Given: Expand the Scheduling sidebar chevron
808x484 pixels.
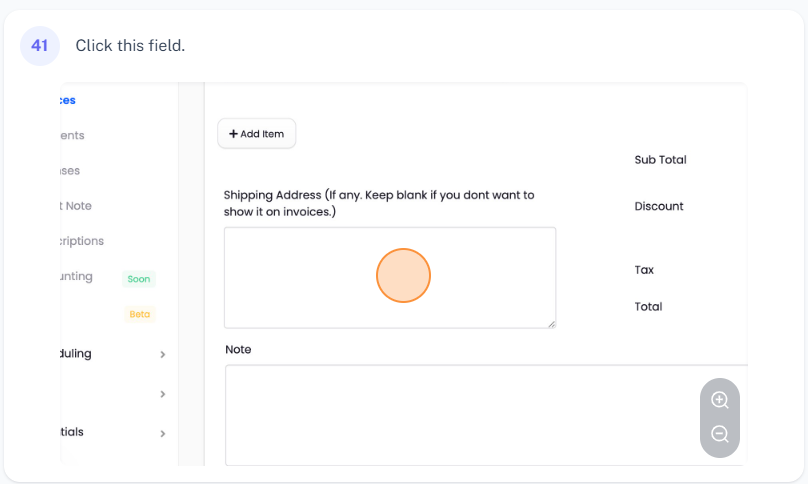Looking at the screenshot, I should 162,354.
